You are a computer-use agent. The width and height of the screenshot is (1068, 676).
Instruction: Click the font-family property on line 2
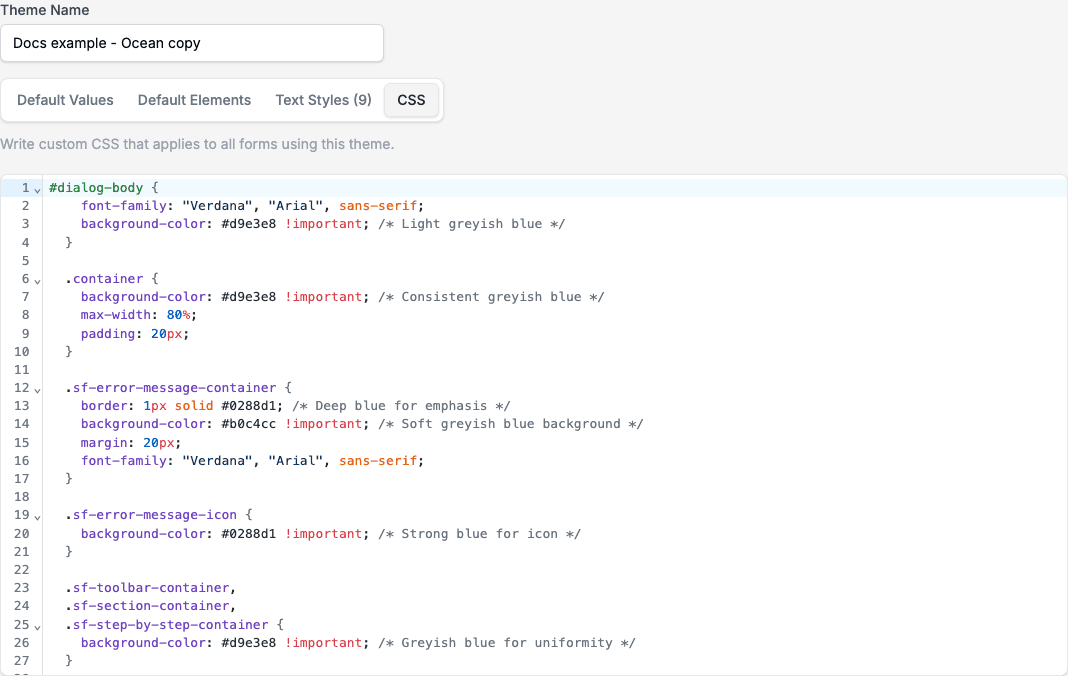pos(124,206)
